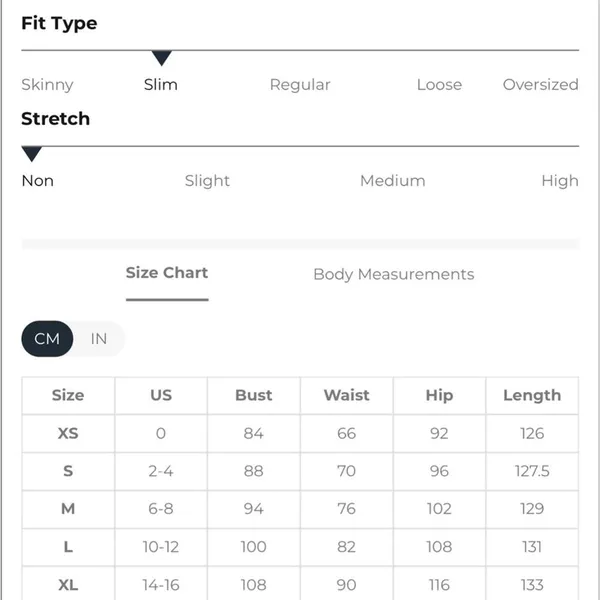
Task: Select High stretch label
Action: point(560,181)
